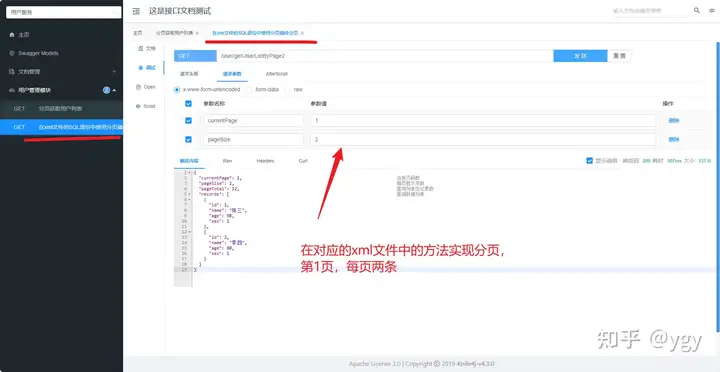
Task: Fold the records array at line 5
Action: click(190, 194)
